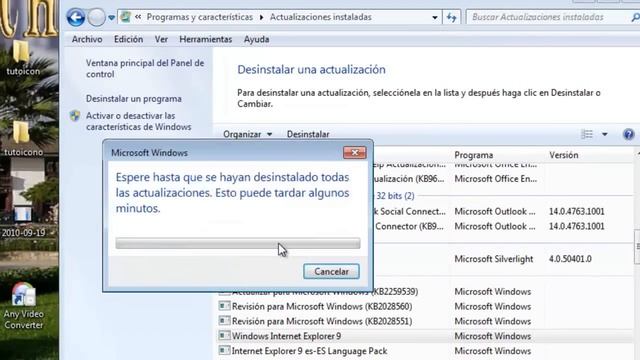Open the Ayuda menu

256,40
